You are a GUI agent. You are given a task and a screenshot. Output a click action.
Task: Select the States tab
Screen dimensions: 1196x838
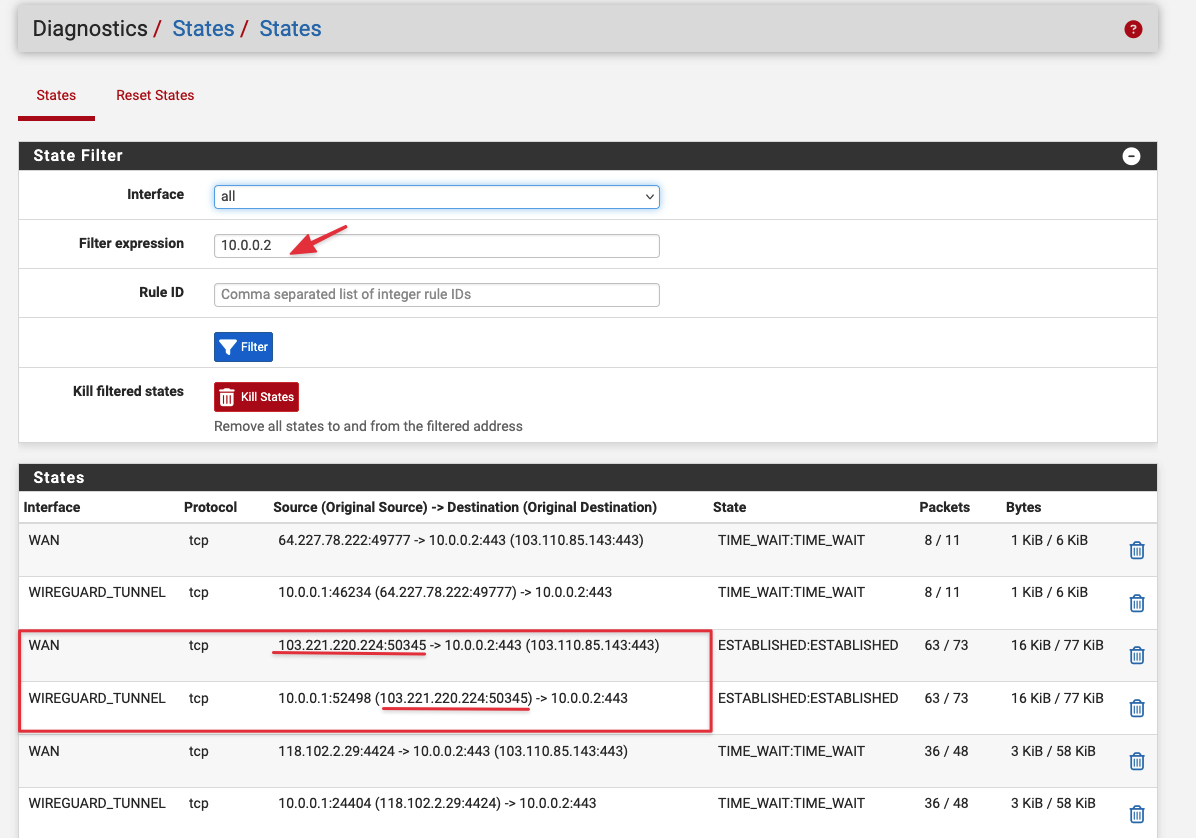coord(56,96)
